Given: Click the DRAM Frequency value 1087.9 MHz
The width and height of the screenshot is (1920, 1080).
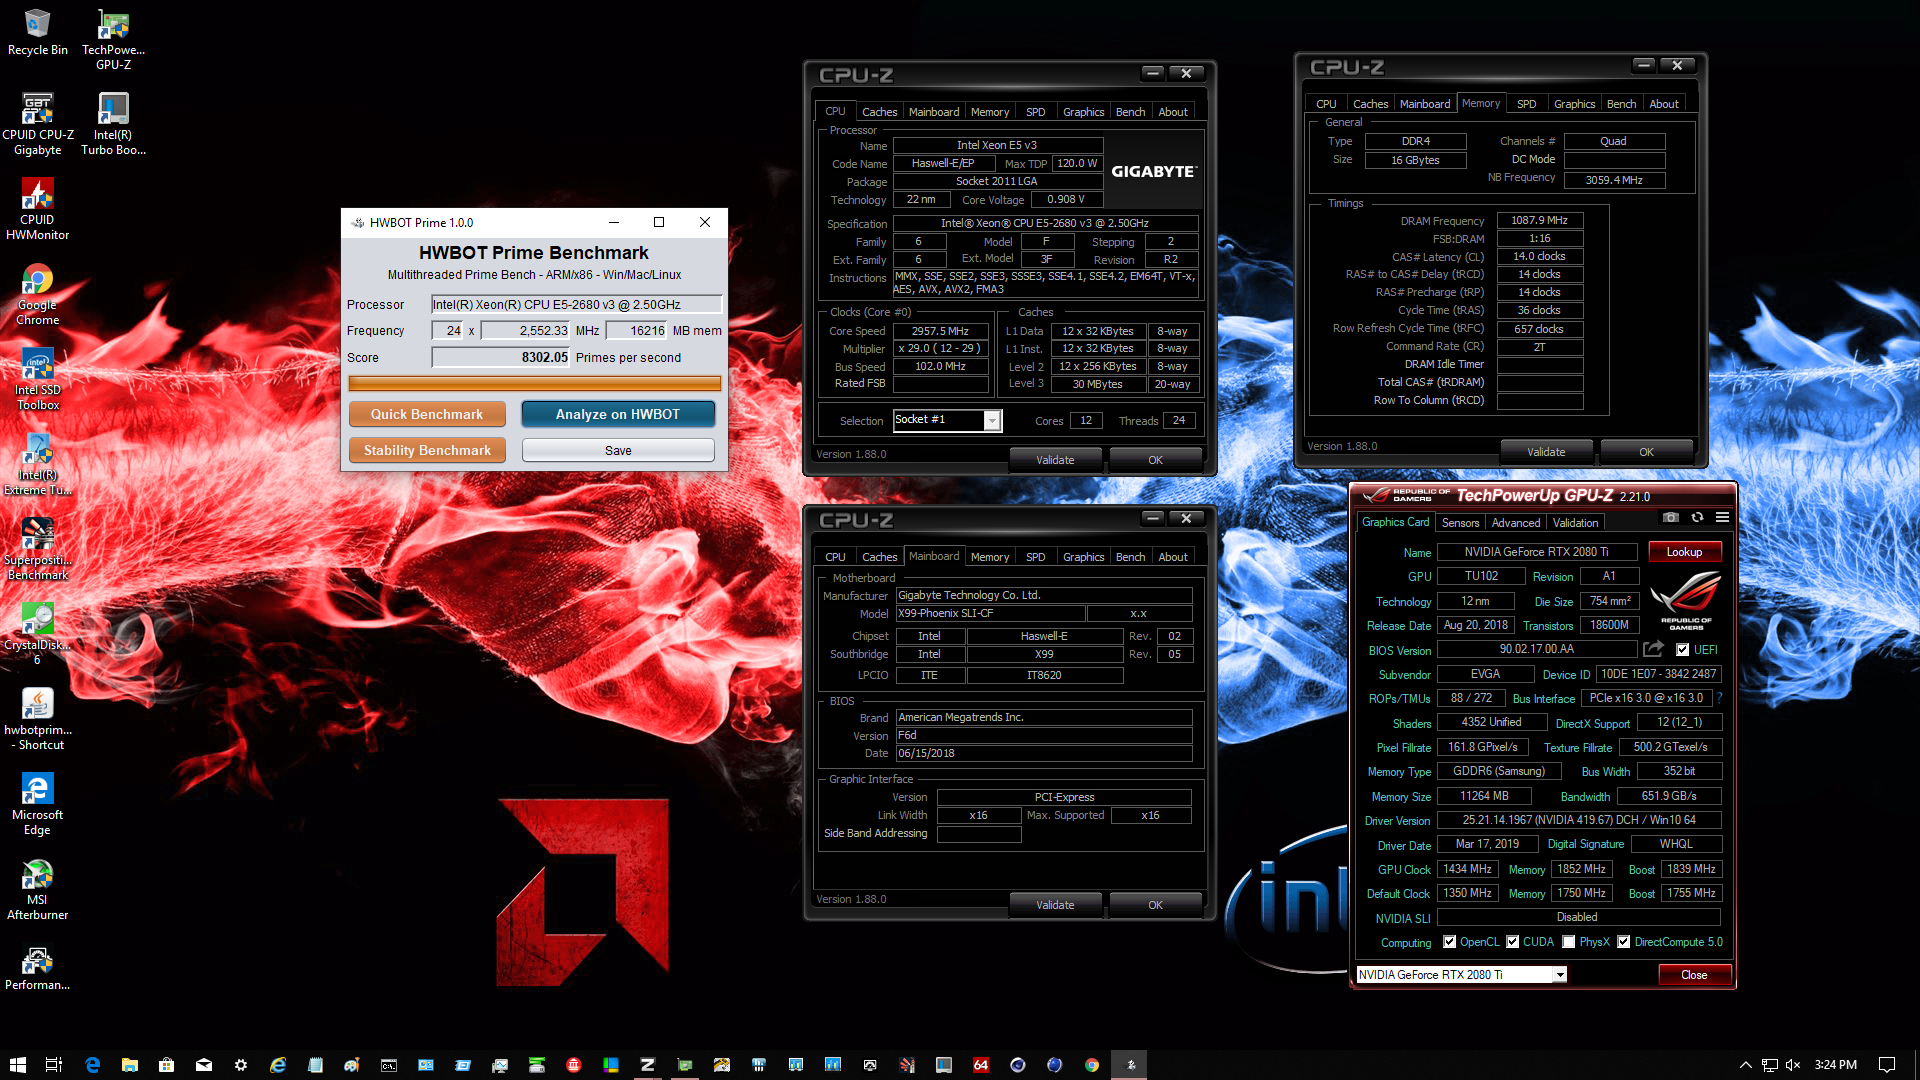Looking at the screenshot, I should [1539, 220].
